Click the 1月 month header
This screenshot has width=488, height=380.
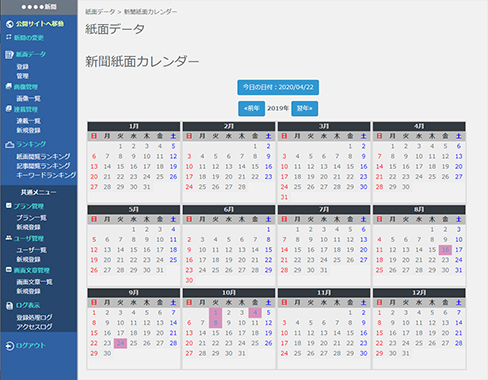pos(134,126)
